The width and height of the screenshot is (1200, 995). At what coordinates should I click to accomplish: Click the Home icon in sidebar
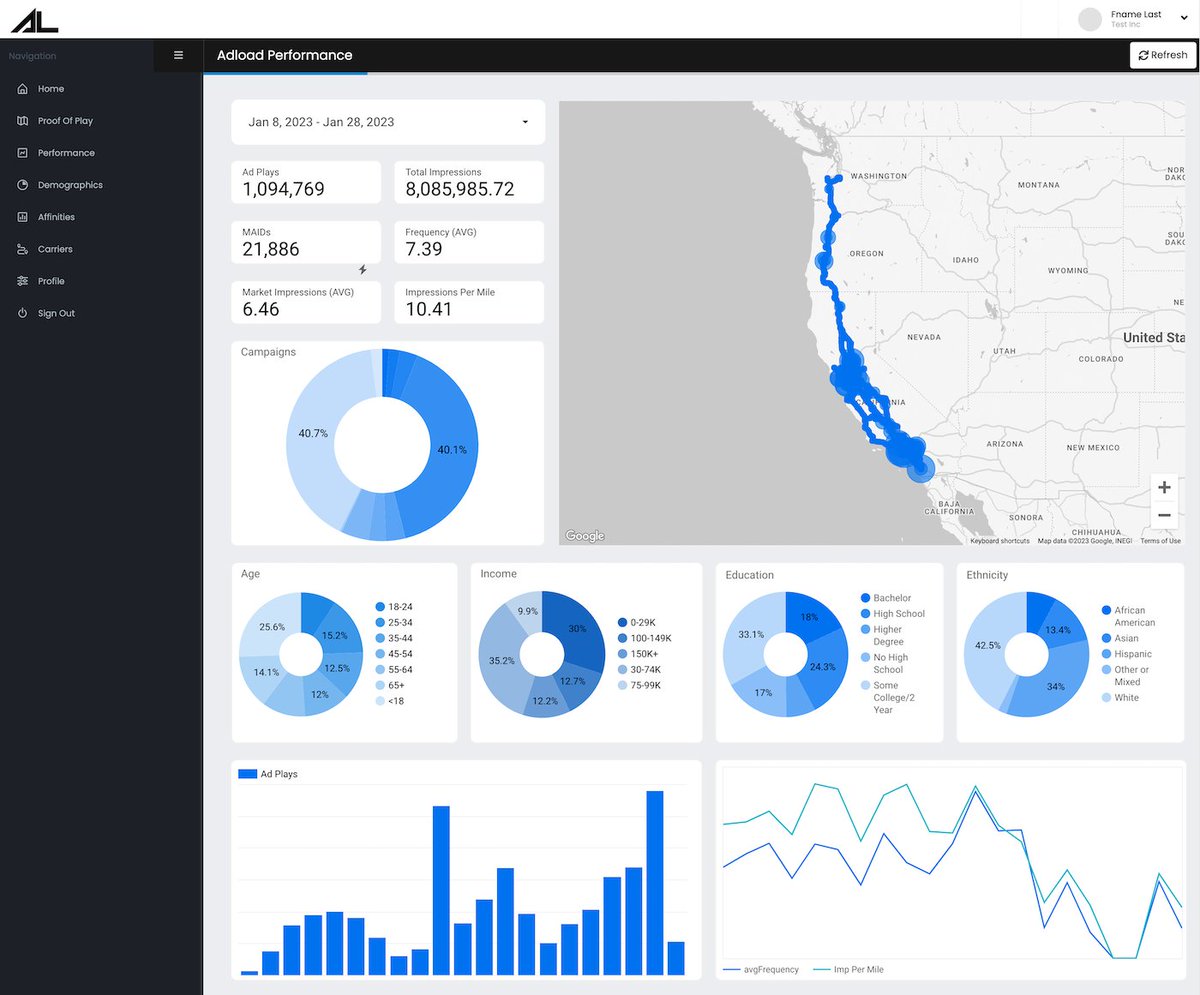tap(22, 89)
